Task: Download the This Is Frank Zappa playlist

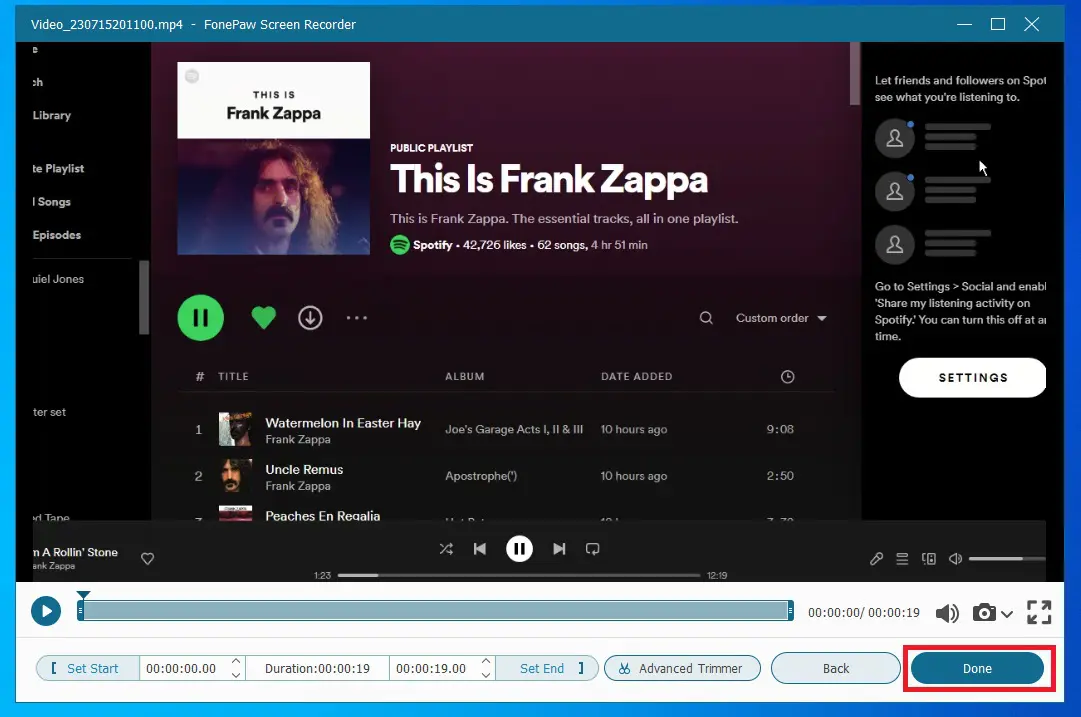Action: pyautogui.click(x=310, y=318)
